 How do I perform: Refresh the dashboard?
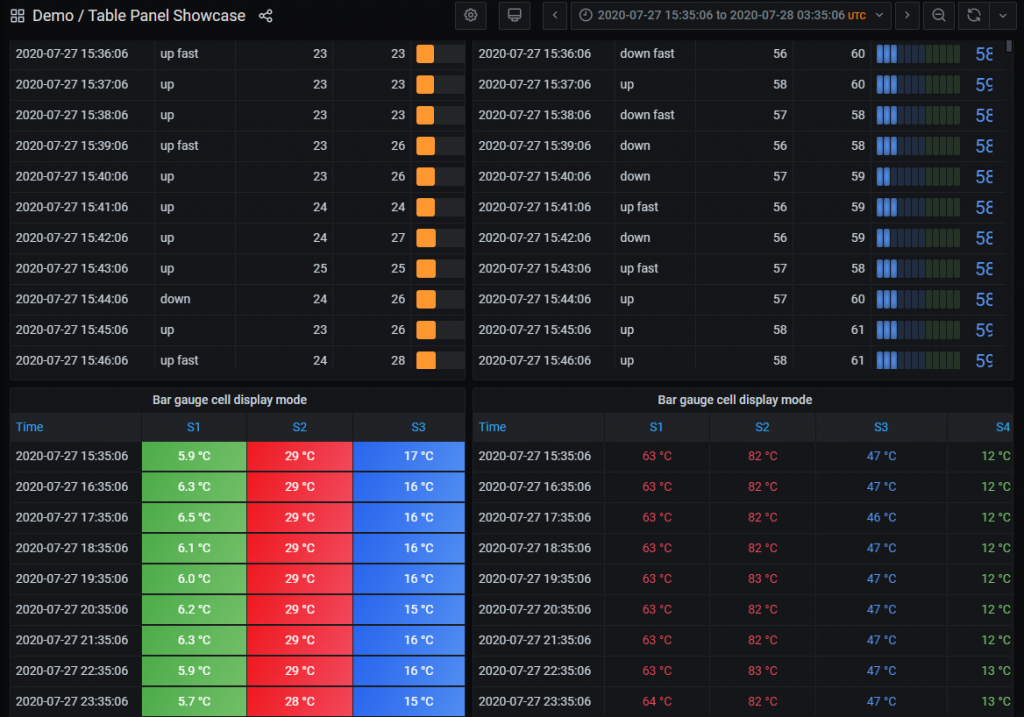(973, 16)
